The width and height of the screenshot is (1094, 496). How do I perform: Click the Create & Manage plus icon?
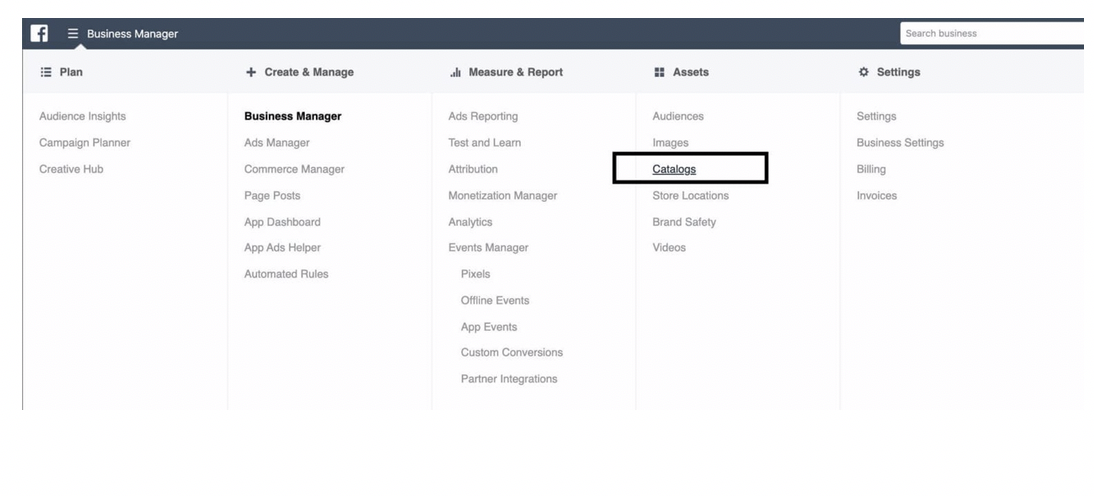coord(250,72)
